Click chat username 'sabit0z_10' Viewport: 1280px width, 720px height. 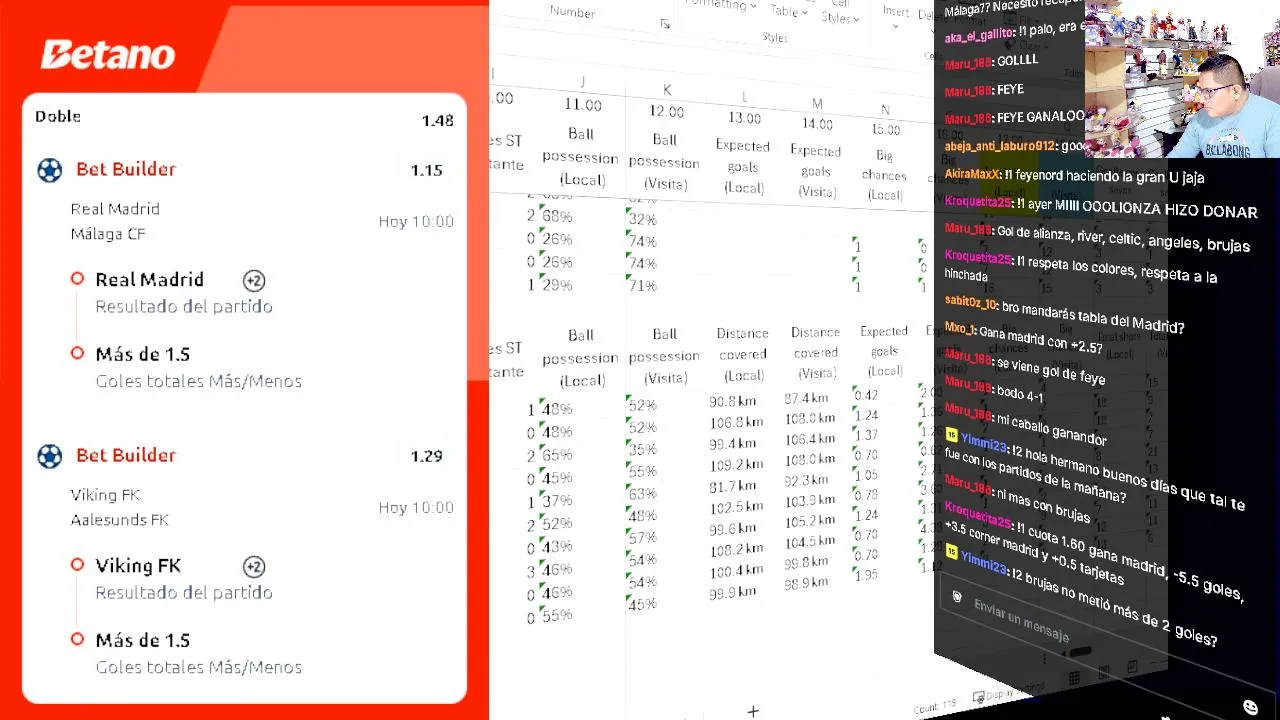pos(971,304)
